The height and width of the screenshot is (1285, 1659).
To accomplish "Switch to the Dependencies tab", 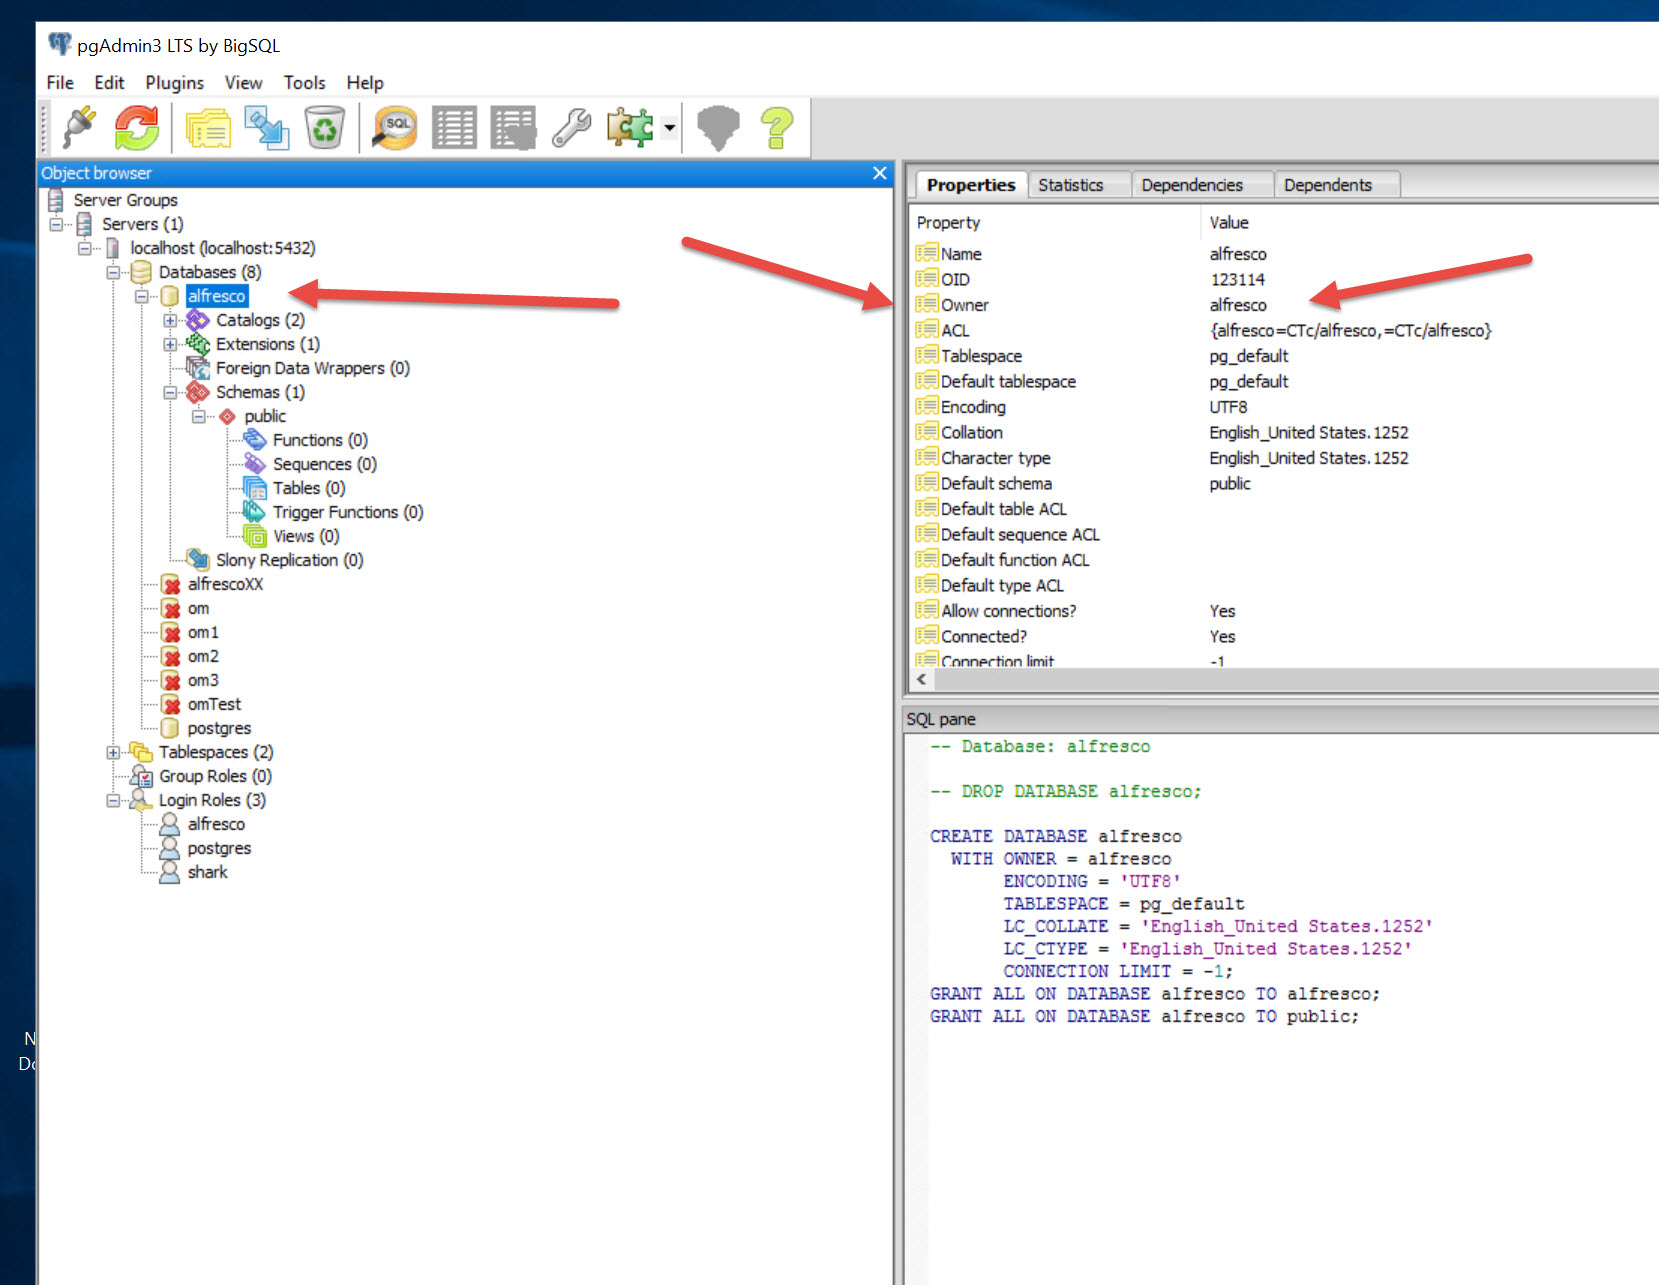I will pos(1191,185).
